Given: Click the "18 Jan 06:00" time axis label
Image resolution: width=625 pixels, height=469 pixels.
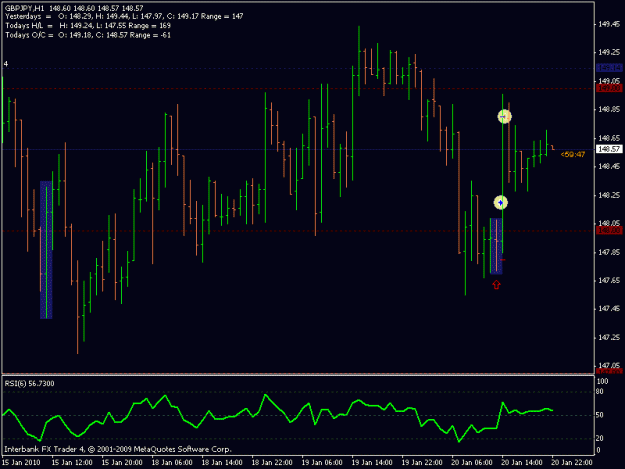Looking at the screenshot, I should pyautogui.click(x=172, y=463).
